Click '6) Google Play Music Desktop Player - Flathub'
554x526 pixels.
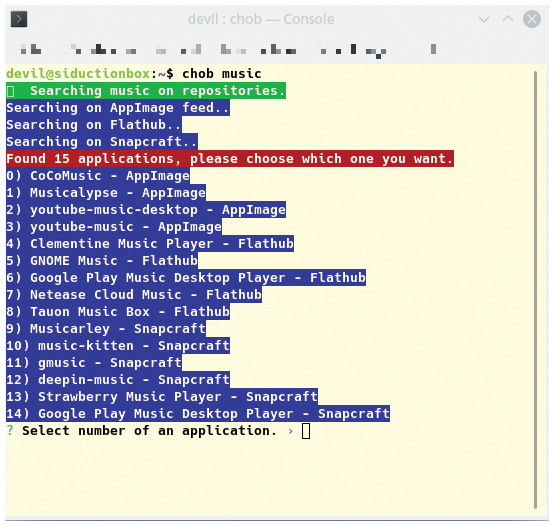tap(186, 277)
